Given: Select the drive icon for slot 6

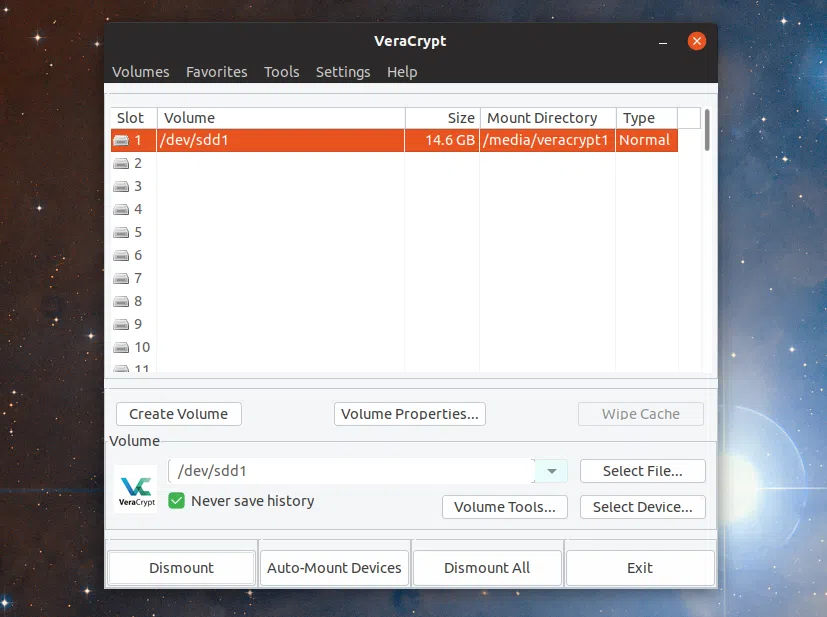Looking at the screenshot, I should 121,256.
